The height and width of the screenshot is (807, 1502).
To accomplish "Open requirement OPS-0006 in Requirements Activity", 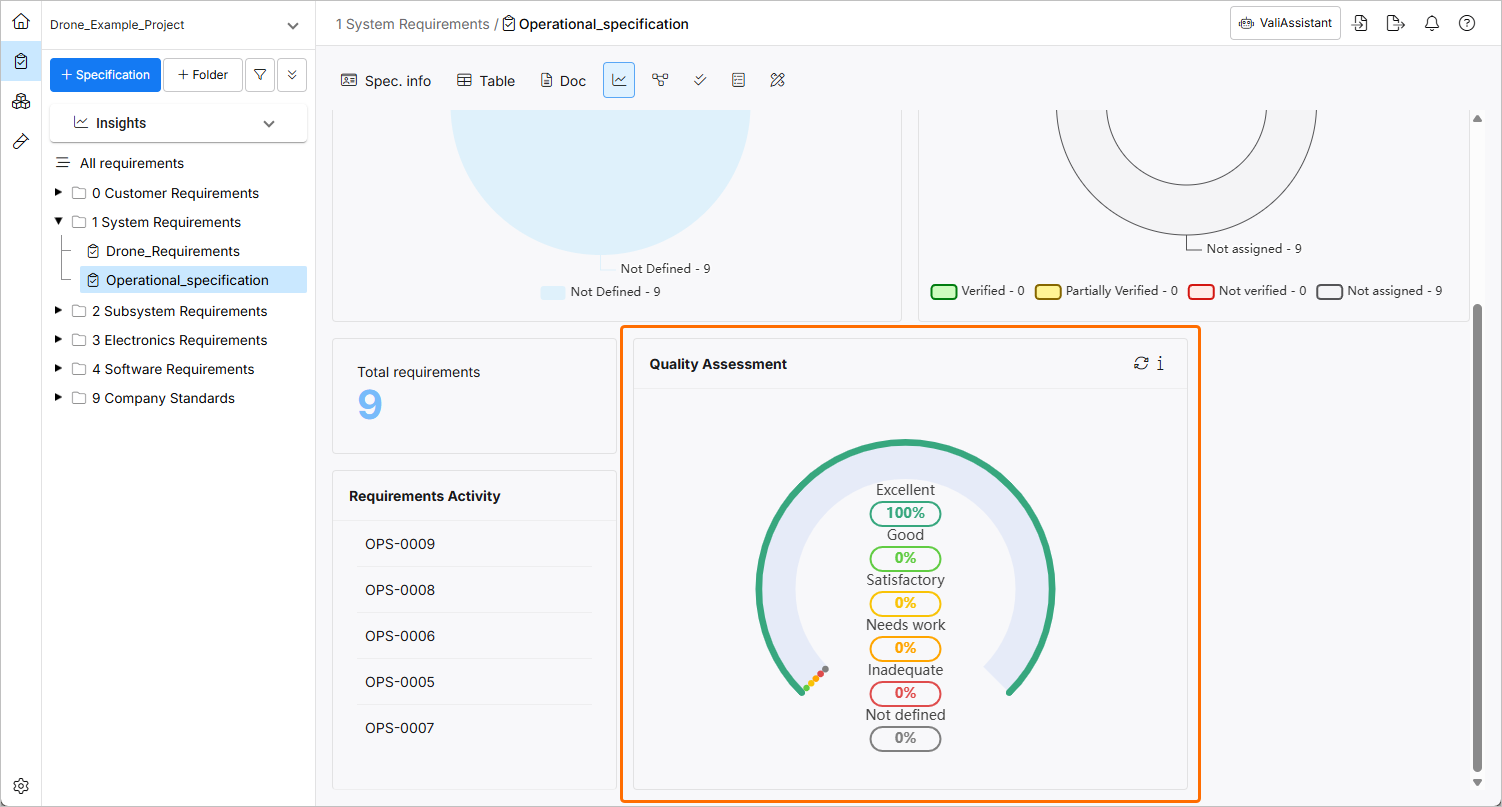I will 400,636.
